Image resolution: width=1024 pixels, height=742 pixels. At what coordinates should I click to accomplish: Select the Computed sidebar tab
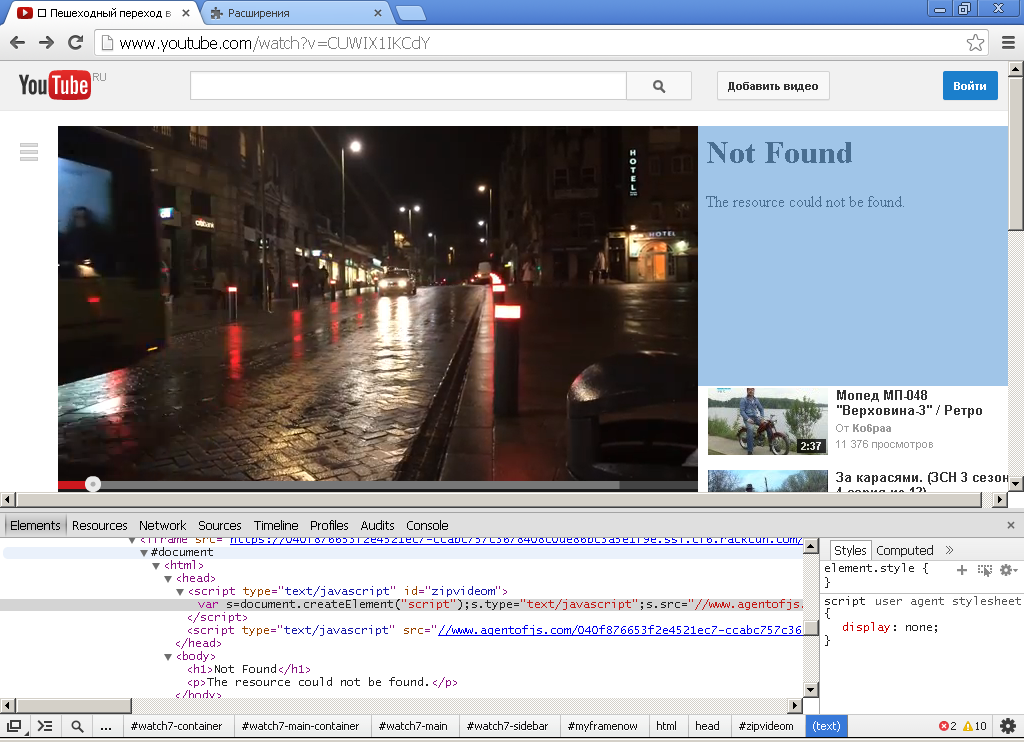[904, 550]
